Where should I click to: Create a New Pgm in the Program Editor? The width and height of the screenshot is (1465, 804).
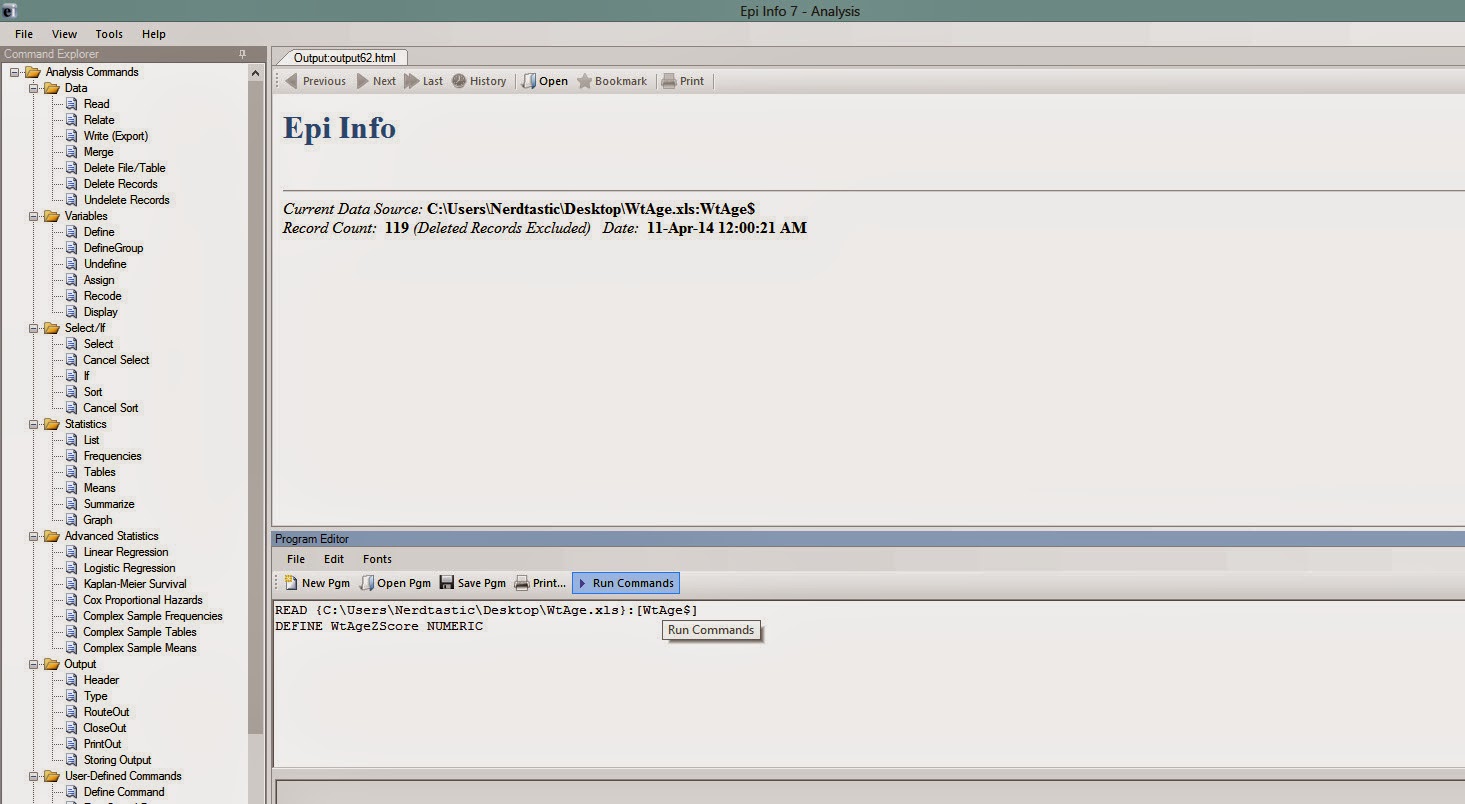point(317,583)
